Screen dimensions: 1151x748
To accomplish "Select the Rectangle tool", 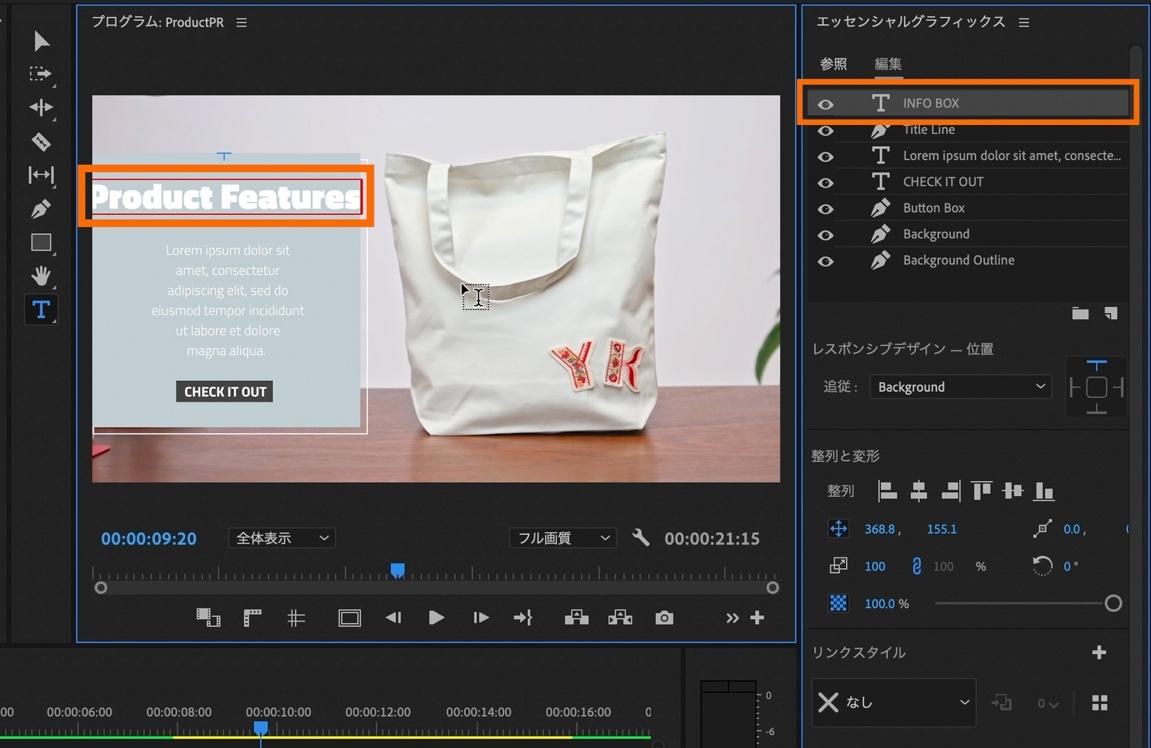I will (41, 242).
